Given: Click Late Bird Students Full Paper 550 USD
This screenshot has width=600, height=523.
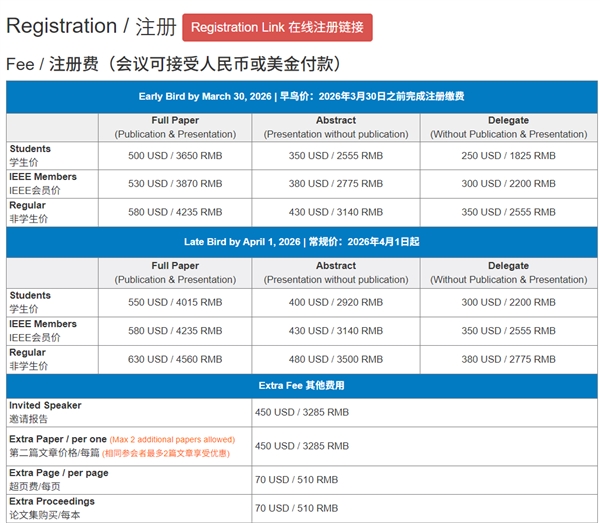Looking at the screenshot, I should click(175, 302).
